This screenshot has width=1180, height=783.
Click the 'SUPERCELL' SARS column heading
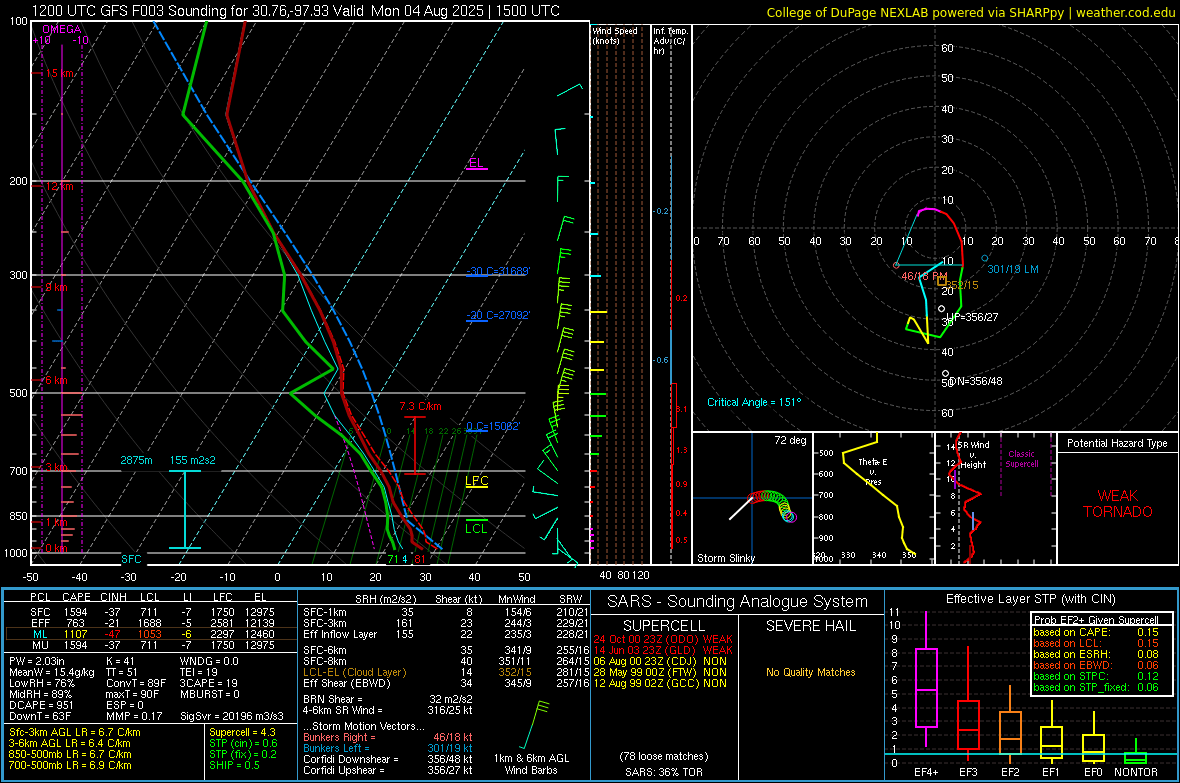point(664,626)
